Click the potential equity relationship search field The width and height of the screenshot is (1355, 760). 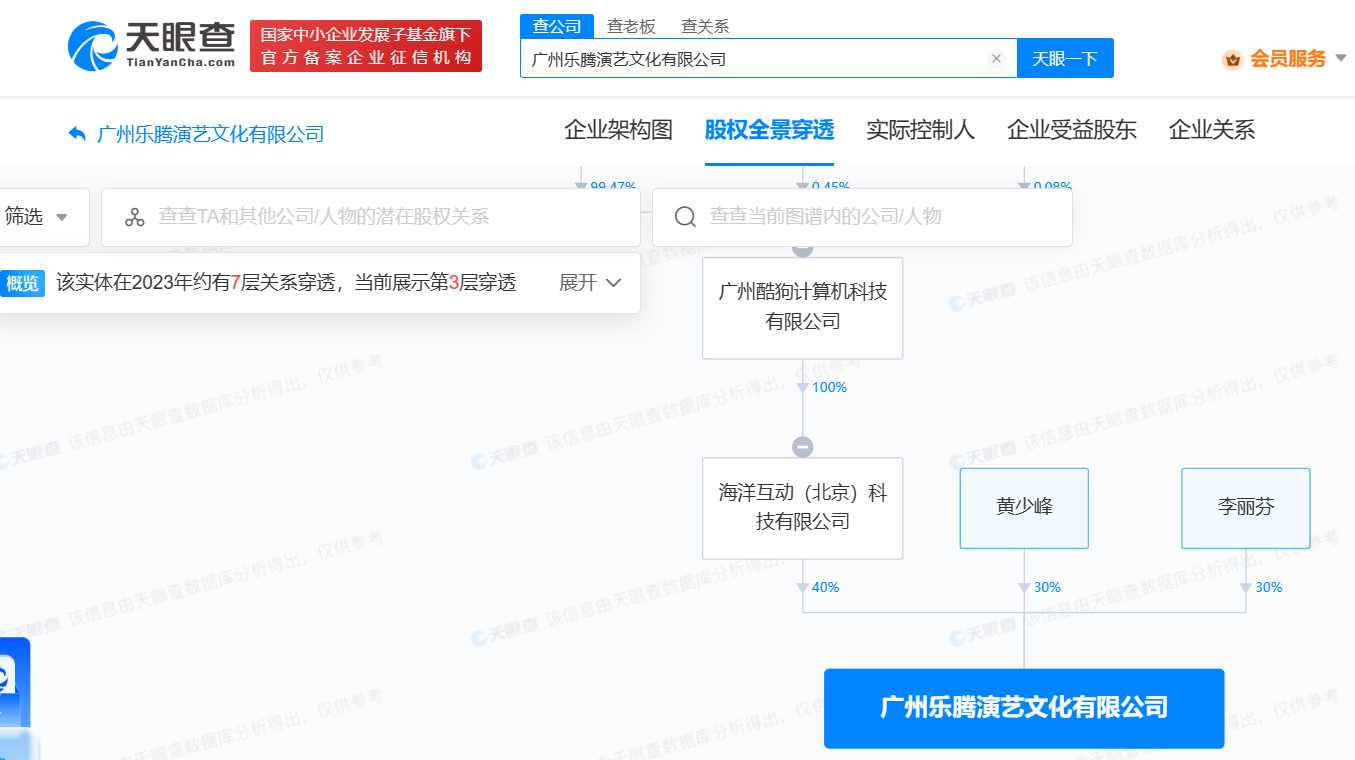pyautogui.click(x=371, y=217)
